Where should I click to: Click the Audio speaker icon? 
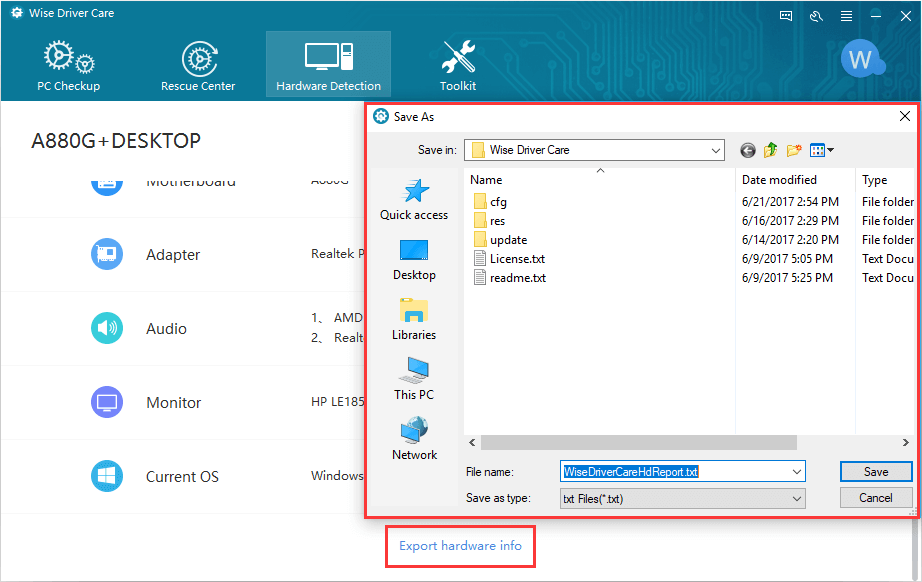click(106, 328)
